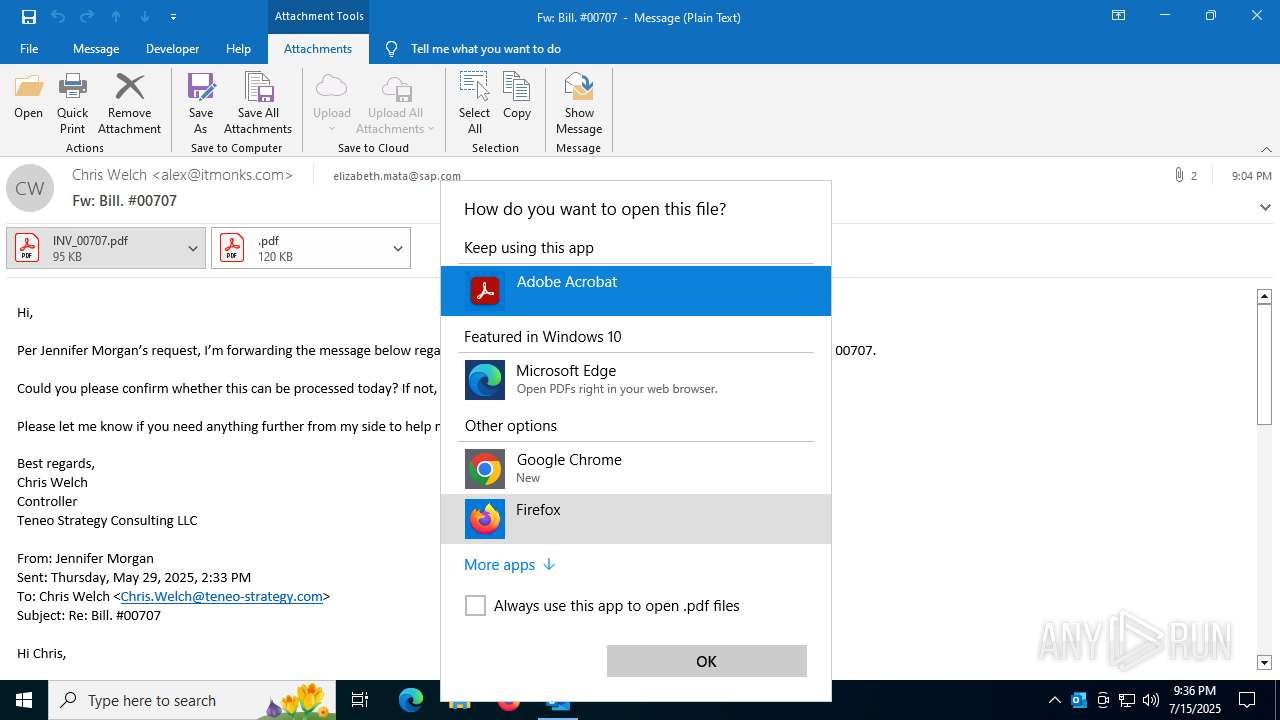
Task: Click the Remove Attachment button
Action: coord(129,103)
